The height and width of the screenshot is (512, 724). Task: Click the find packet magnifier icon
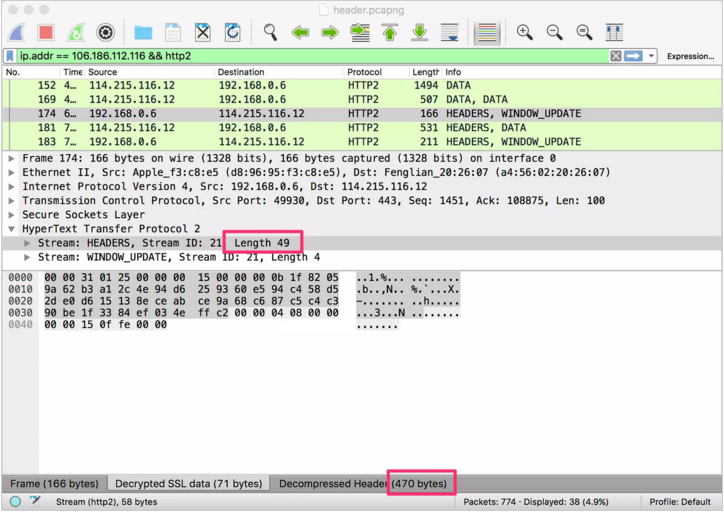tap(270, 33)
